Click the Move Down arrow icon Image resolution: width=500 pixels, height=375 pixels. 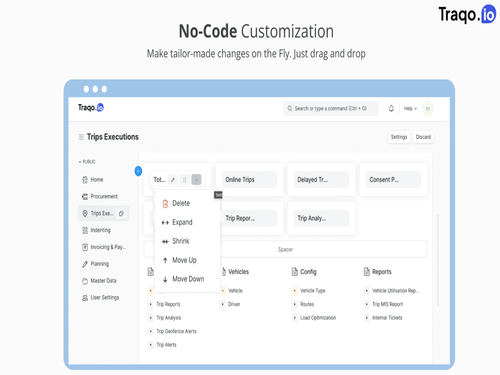165,279
